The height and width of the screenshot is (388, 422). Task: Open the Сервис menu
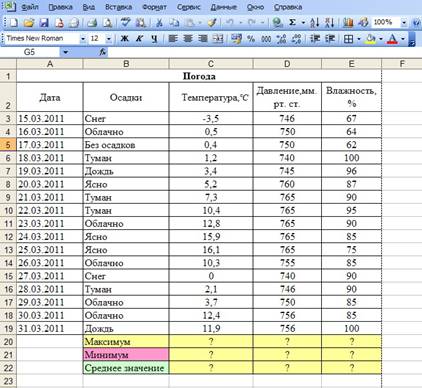[189, 7]
